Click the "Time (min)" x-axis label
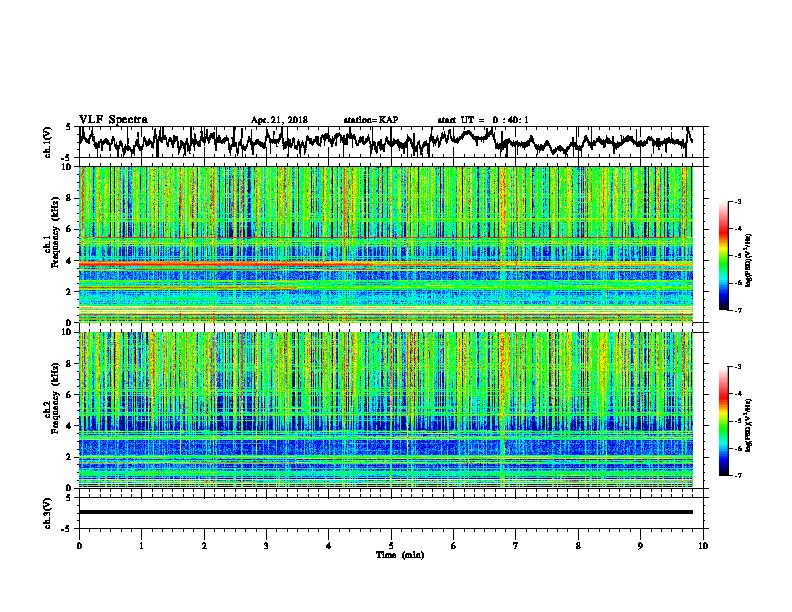Viewport: 792px width, 612px height. click(x=400, y=555)
